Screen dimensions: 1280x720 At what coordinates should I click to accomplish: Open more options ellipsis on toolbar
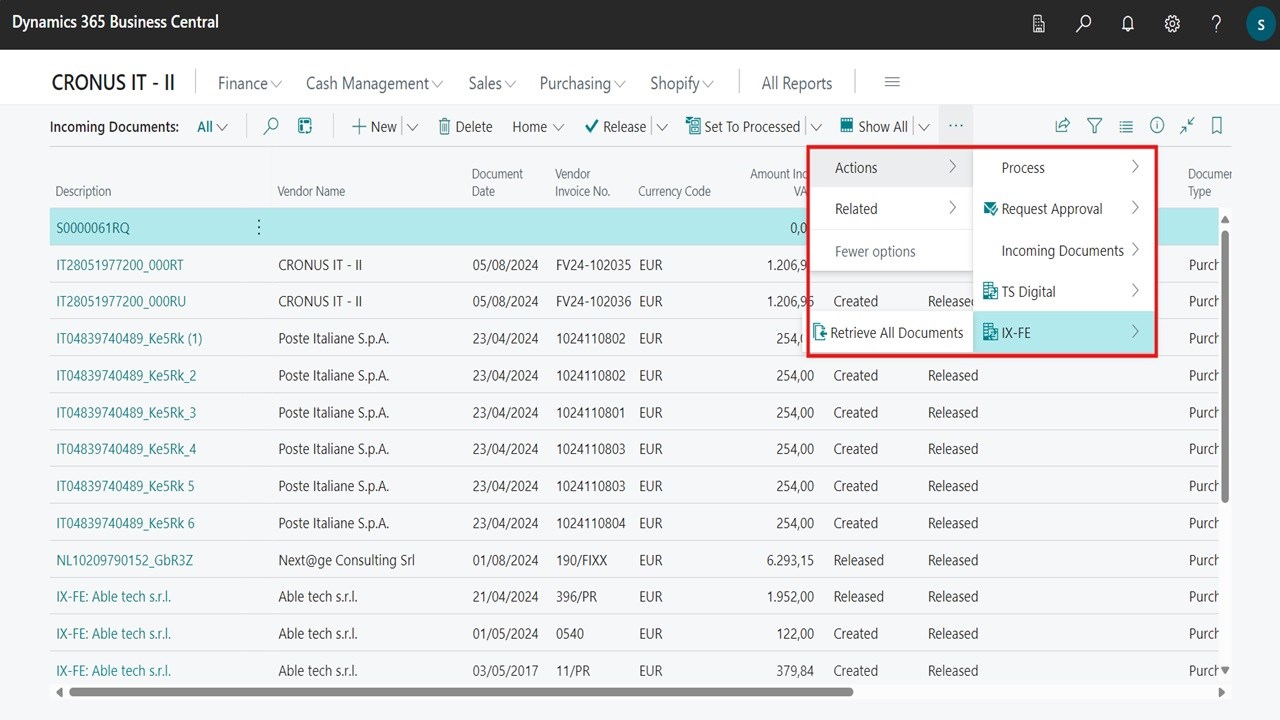956,126
